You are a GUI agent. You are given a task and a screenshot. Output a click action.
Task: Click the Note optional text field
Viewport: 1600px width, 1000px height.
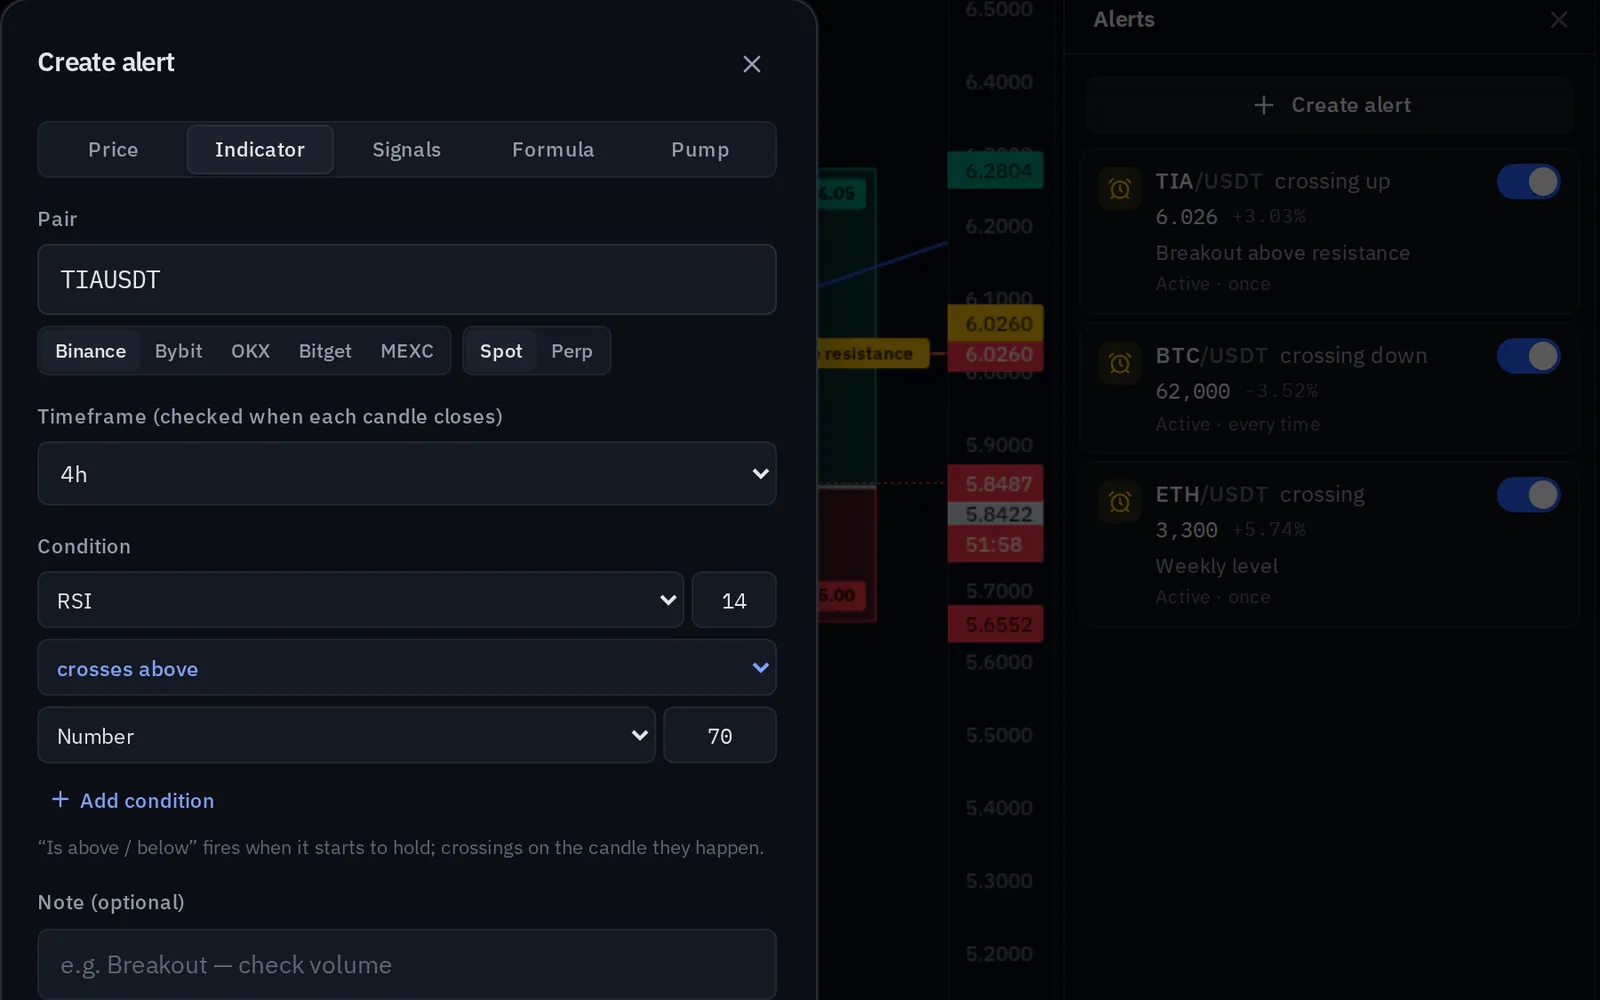407,964
